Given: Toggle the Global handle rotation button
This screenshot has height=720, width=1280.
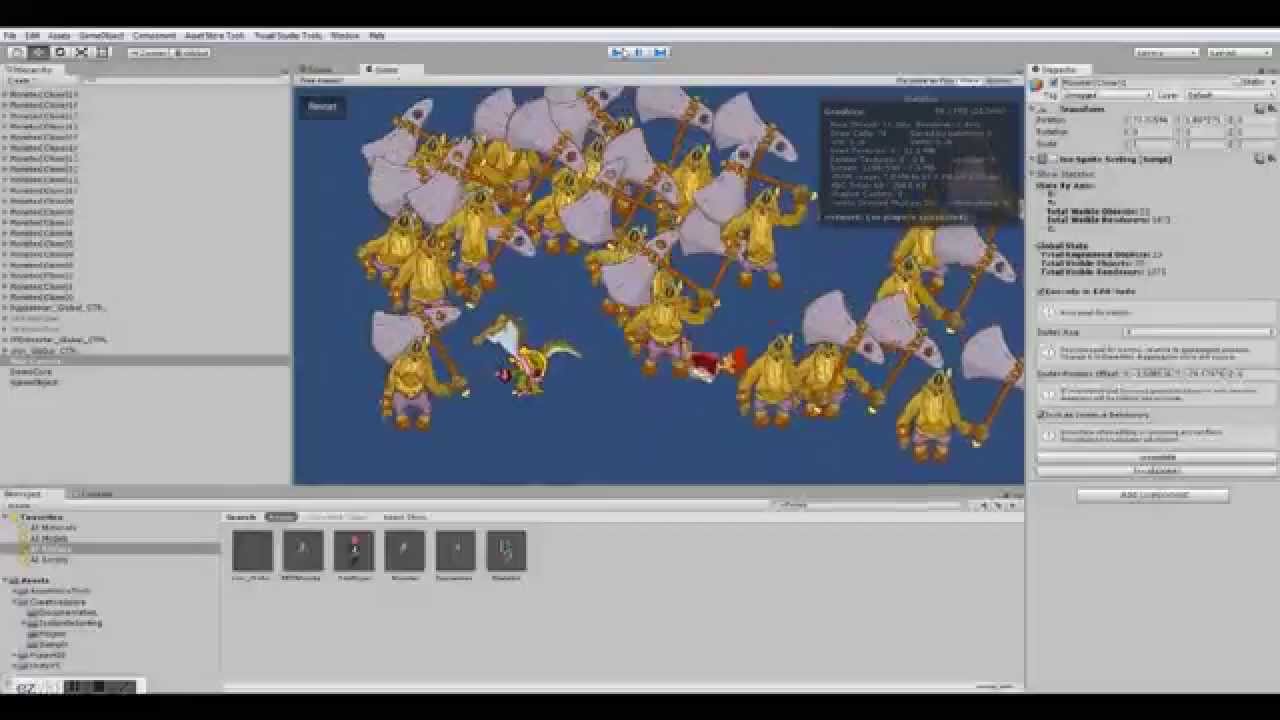Looking at the screenshot, I should tap(191, 53).
